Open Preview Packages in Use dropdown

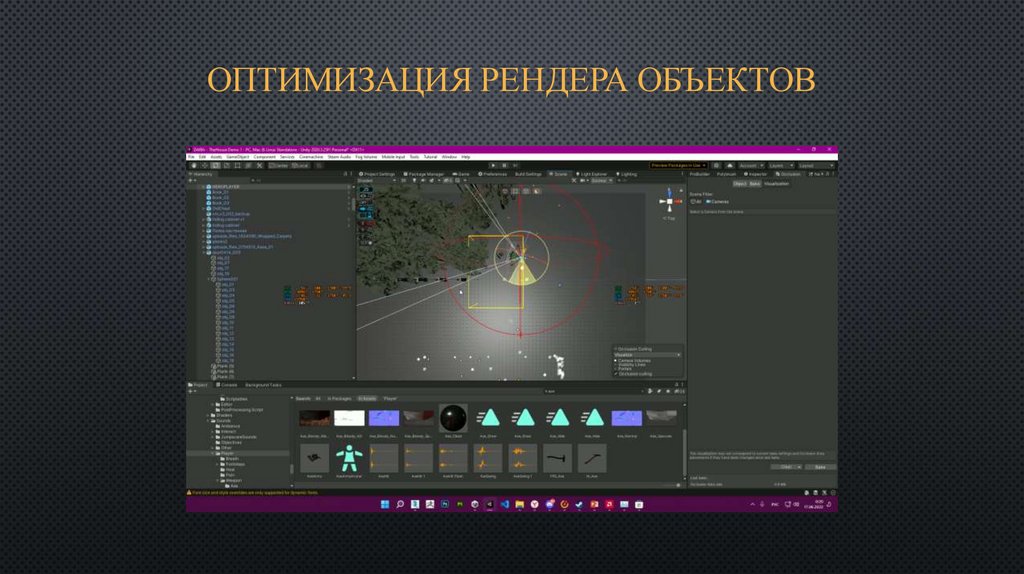coord(678,166)
